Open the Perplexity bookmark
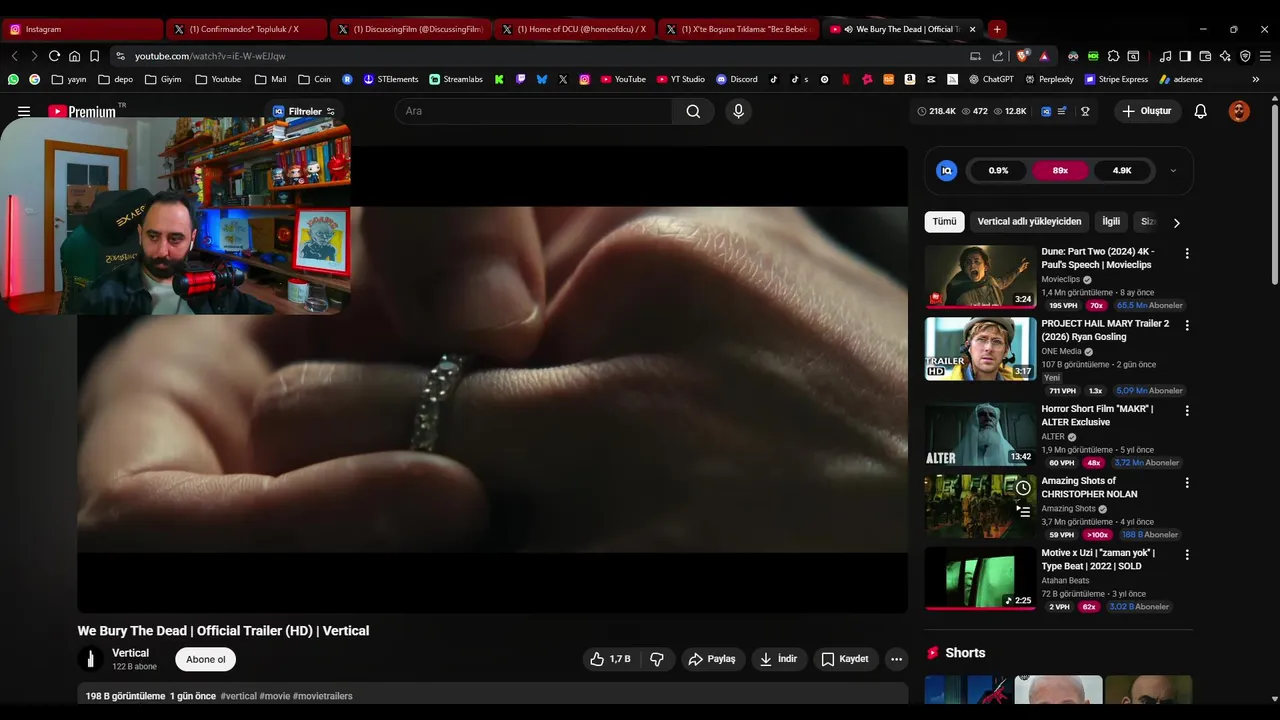This screenshot has height=720, width=1280. 1048,79
